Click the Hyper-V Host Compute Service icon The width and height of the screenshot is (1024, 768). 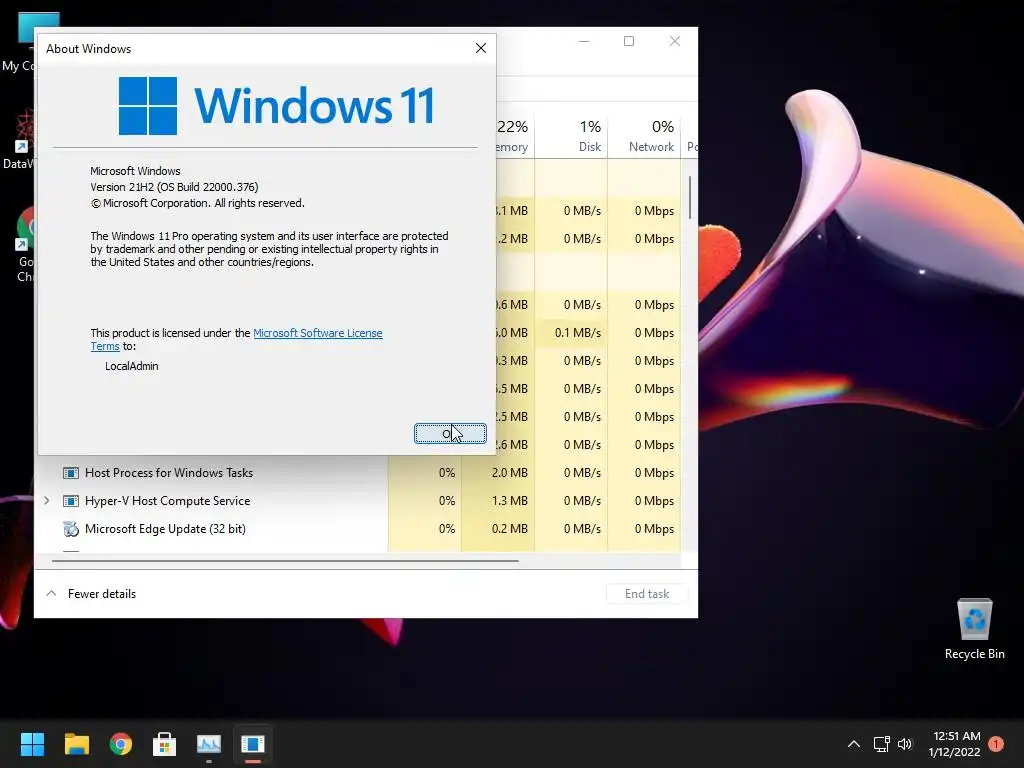[71, 501]
